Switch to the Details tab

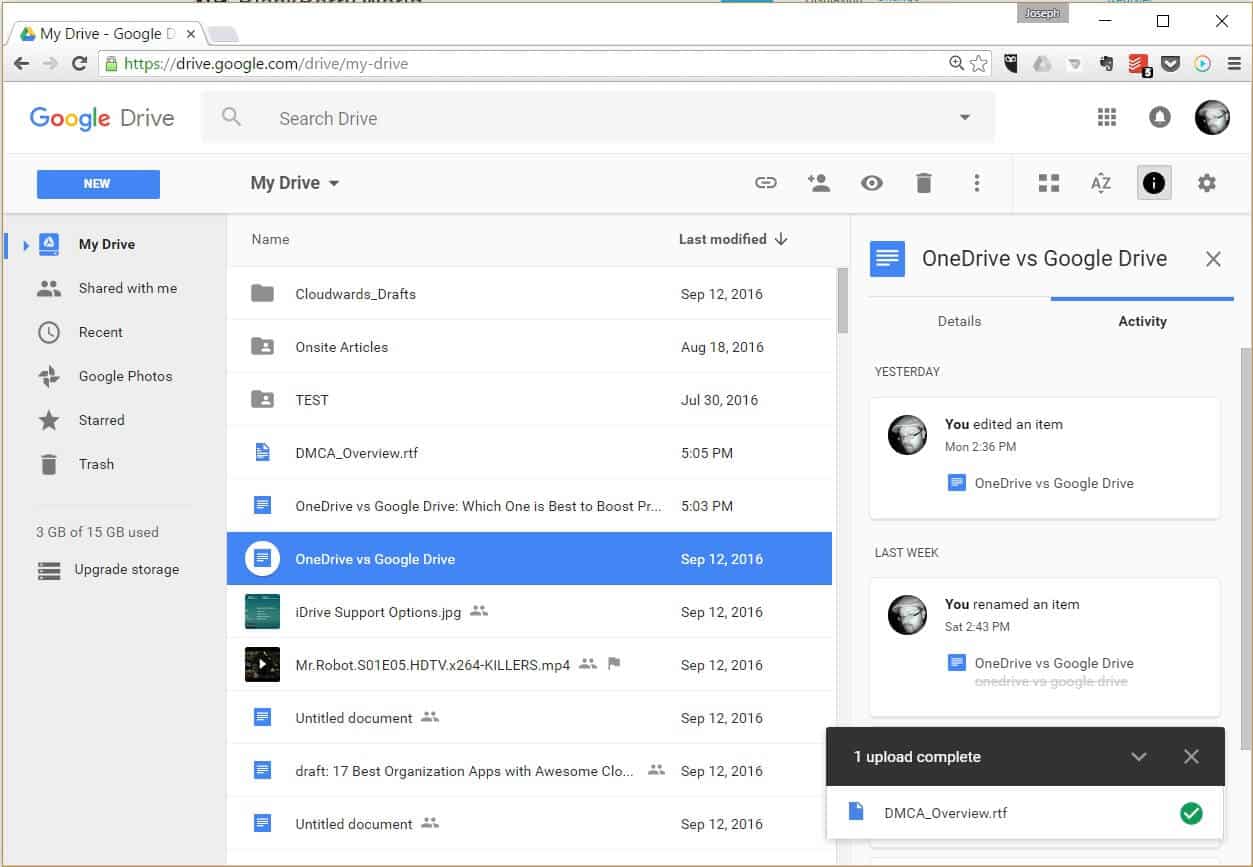[959, 321]
